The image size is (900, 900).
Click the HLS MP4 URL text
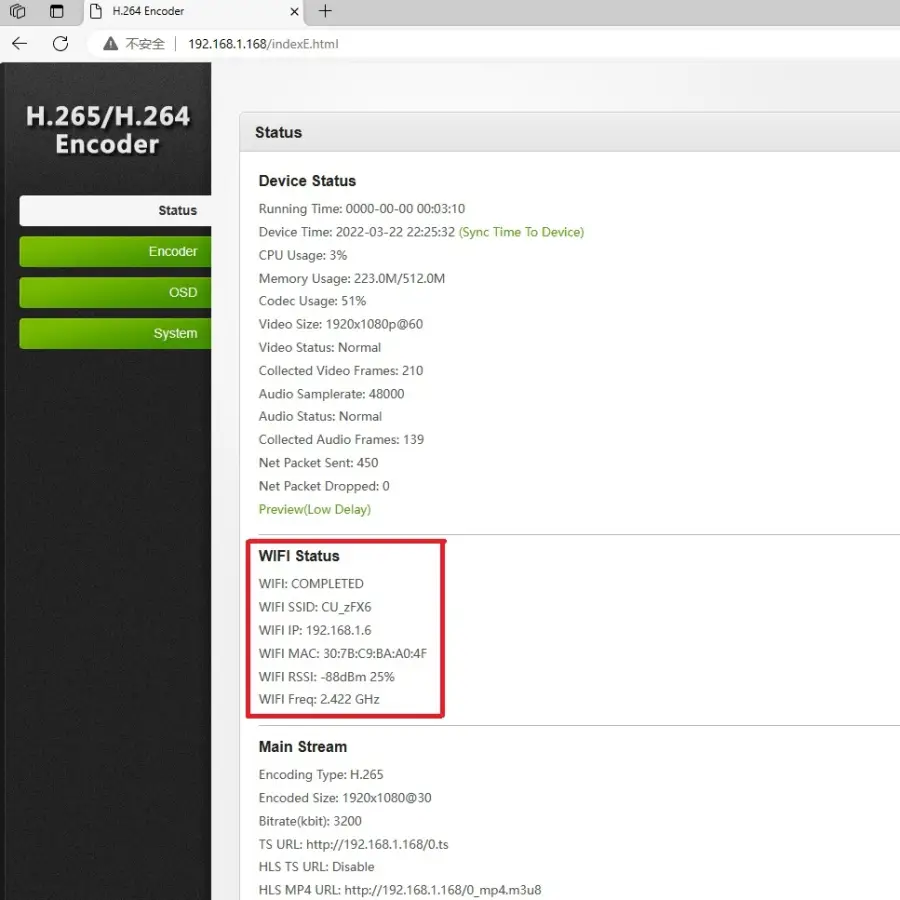(442, 890)
